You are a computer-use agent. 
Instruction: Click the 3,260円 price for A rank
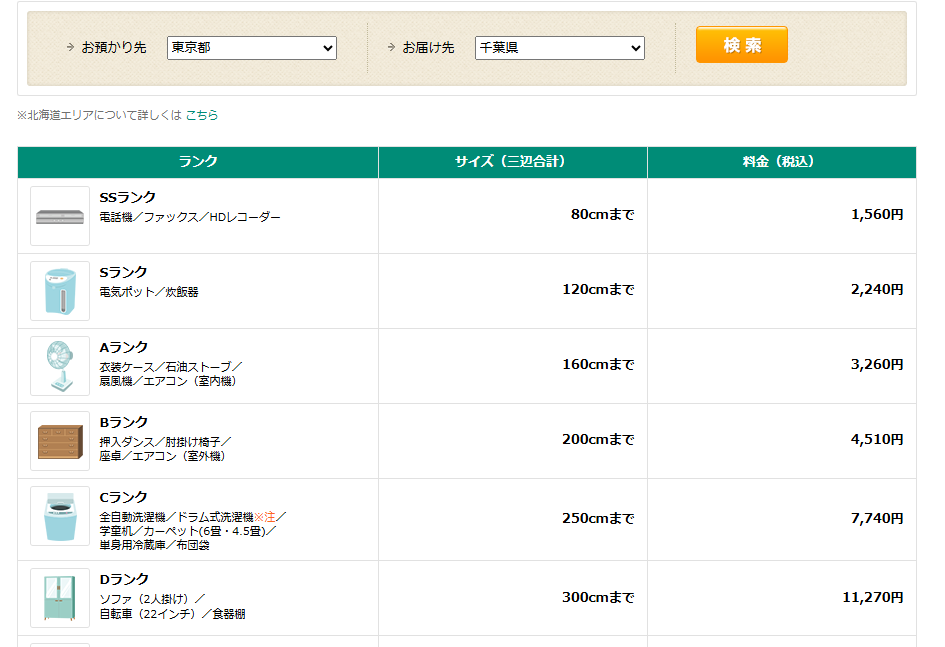[x=876, y=365]
